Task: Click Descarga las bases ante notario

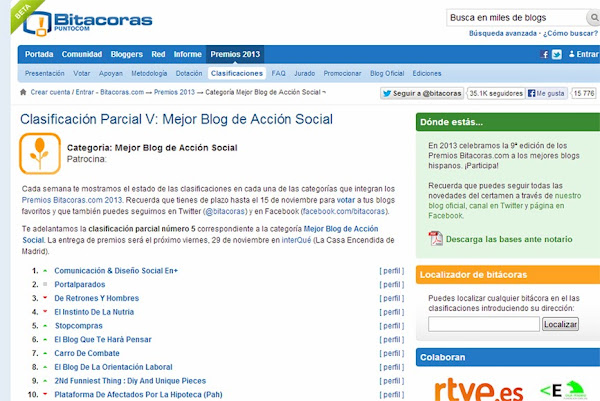Action: (x=509, y=239)
